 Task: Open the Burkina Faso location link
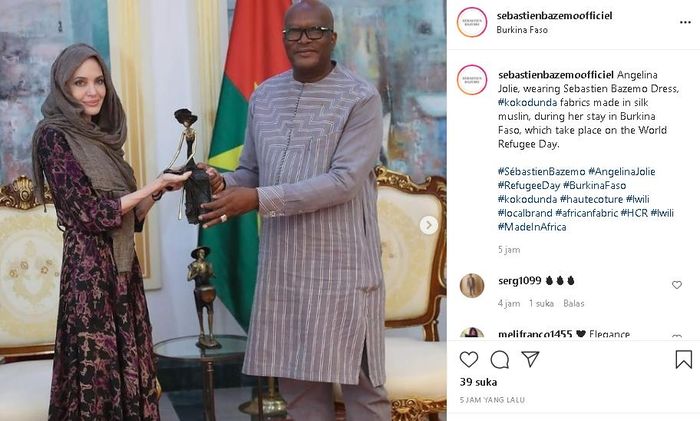click(522, 30)
